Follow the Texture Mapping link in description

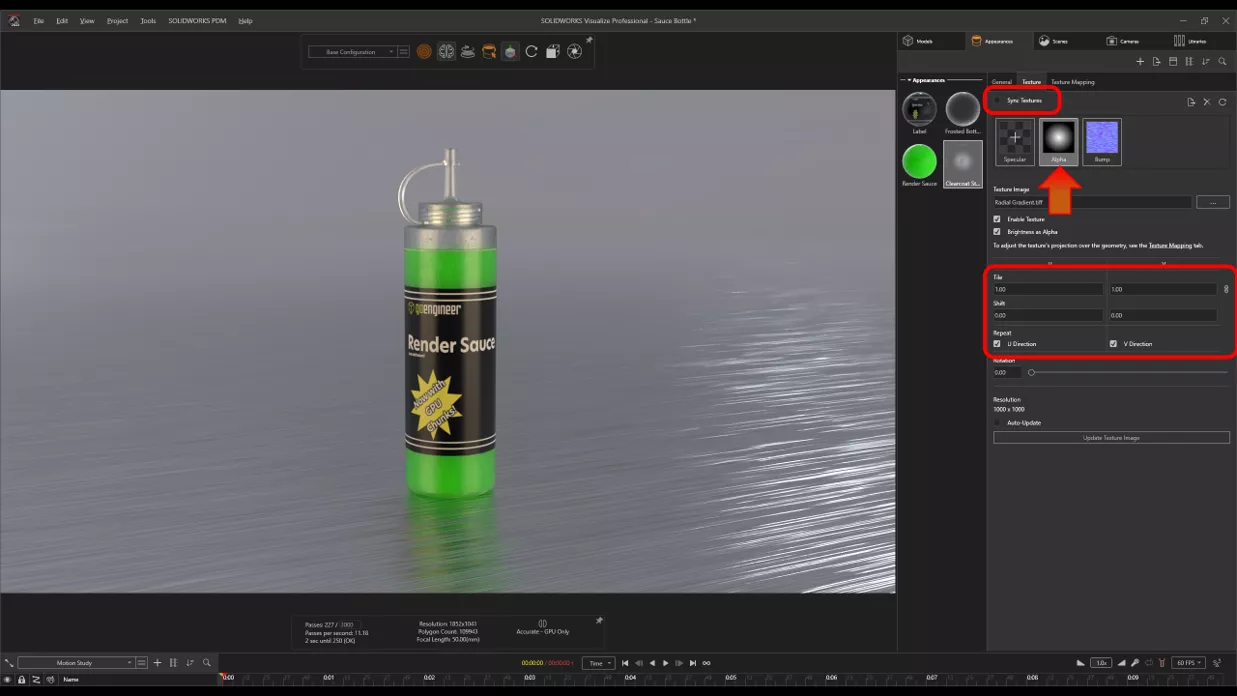tap(1170, 245)
